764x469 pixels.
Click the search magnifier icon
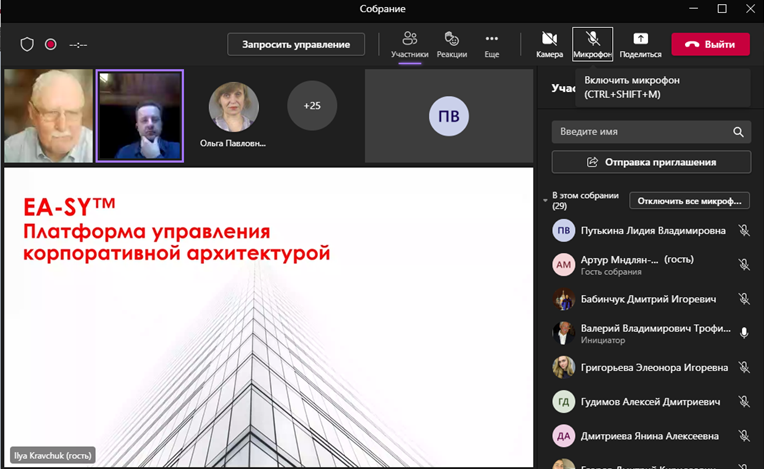tap(738, 132)
